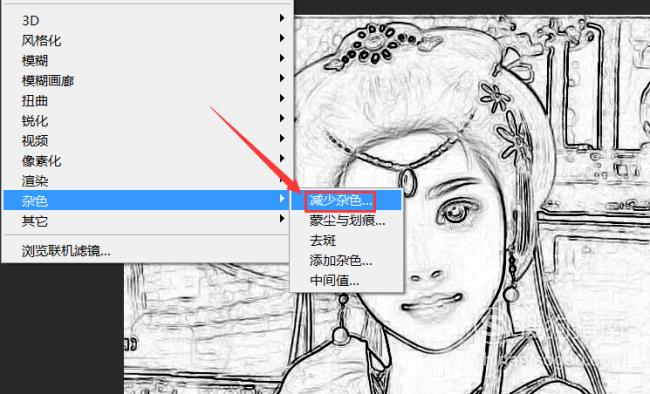Choose 减少杂色... in the submenu
The image size is (650, 394).
coord(347,201)
